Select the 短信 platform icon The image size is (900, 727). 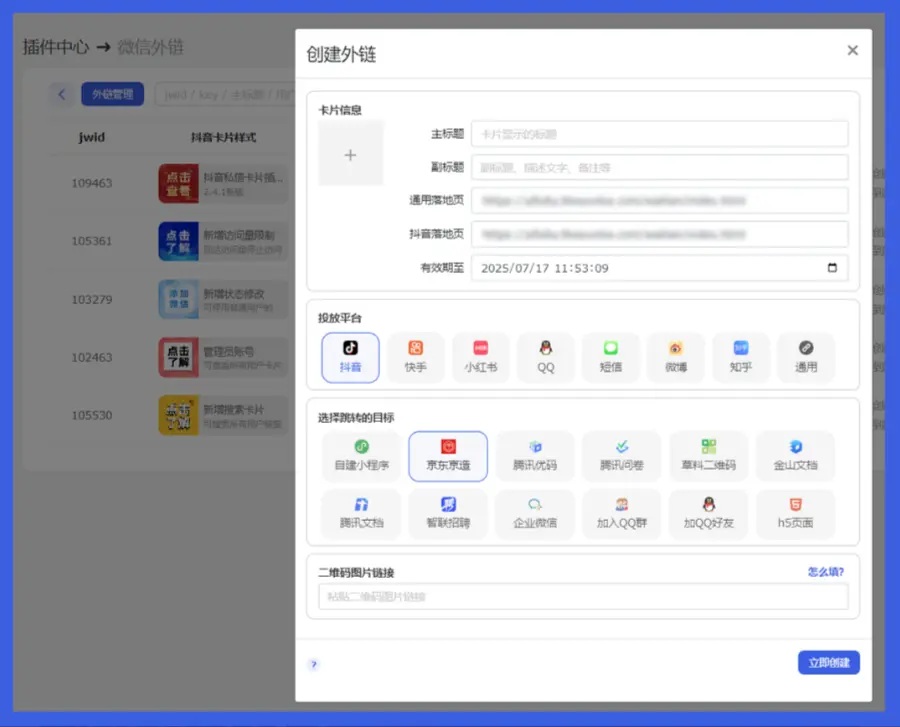[611, 357]
